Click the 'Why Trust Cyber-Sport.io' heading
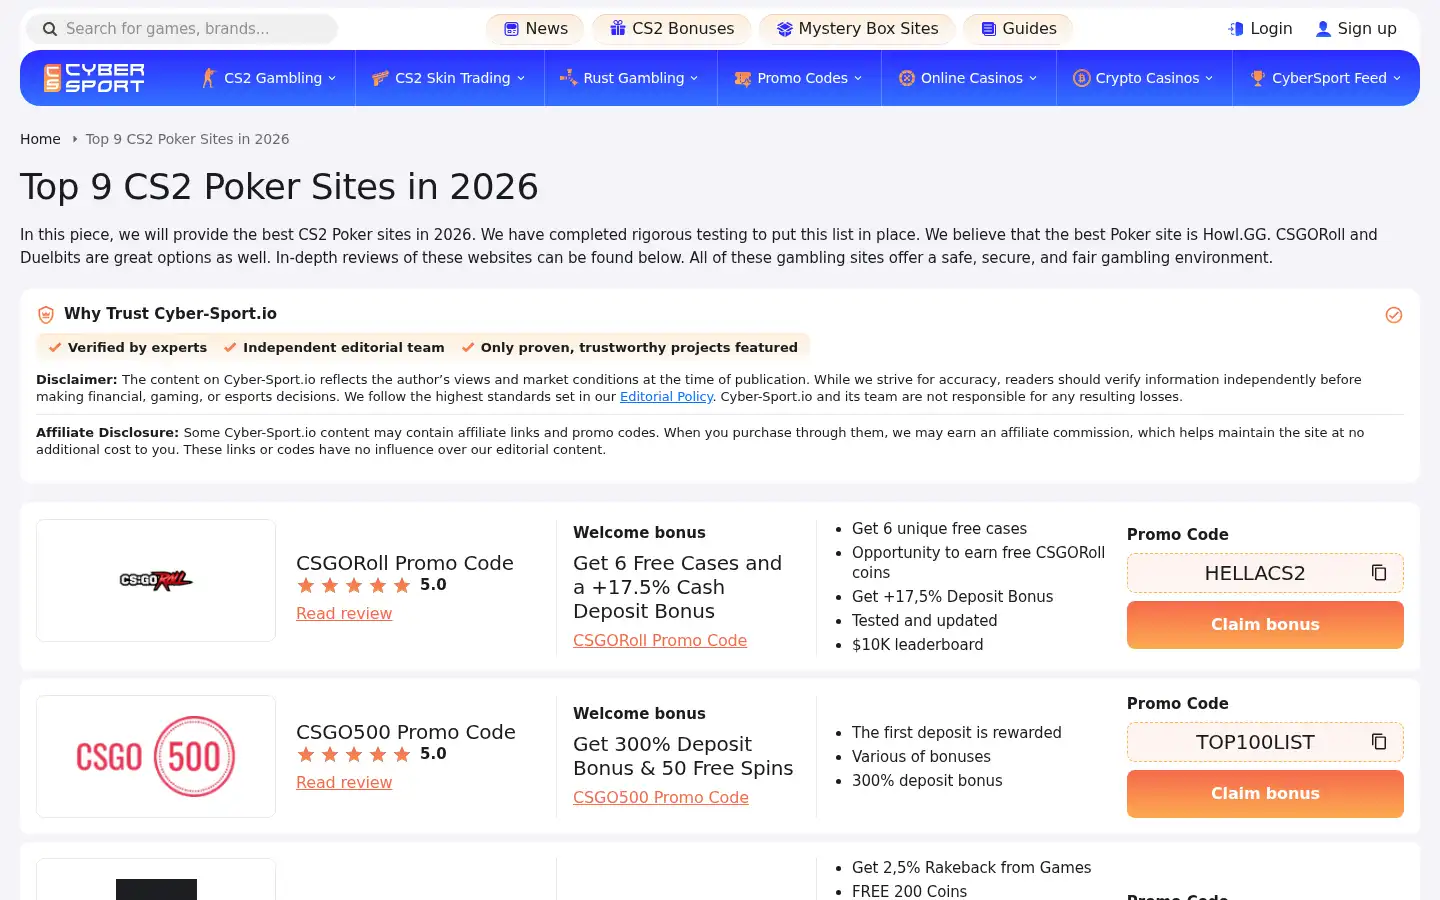Screen dimensions: 1440x900 170,314
